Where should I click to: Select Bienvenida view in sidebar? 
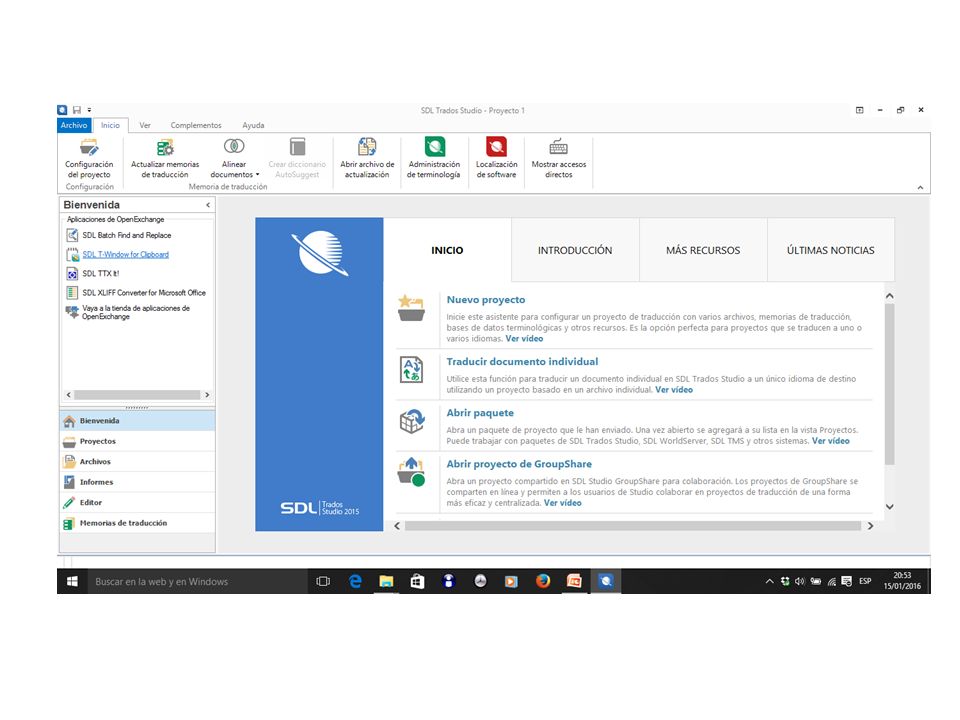pyautogui.click(x=137, y=421)
